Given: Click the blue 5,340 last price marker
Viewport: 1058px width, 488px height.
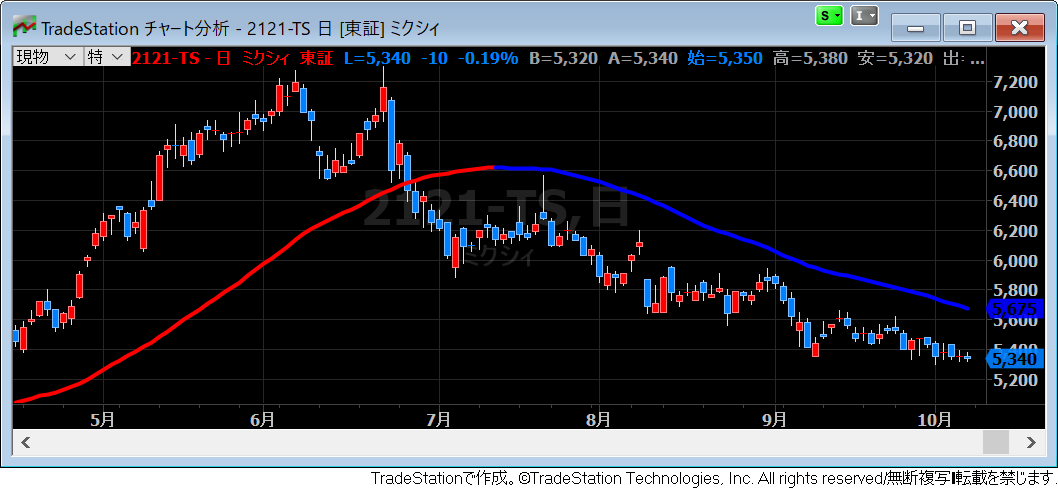Looking at the screenshot, I should [1010, 359].
